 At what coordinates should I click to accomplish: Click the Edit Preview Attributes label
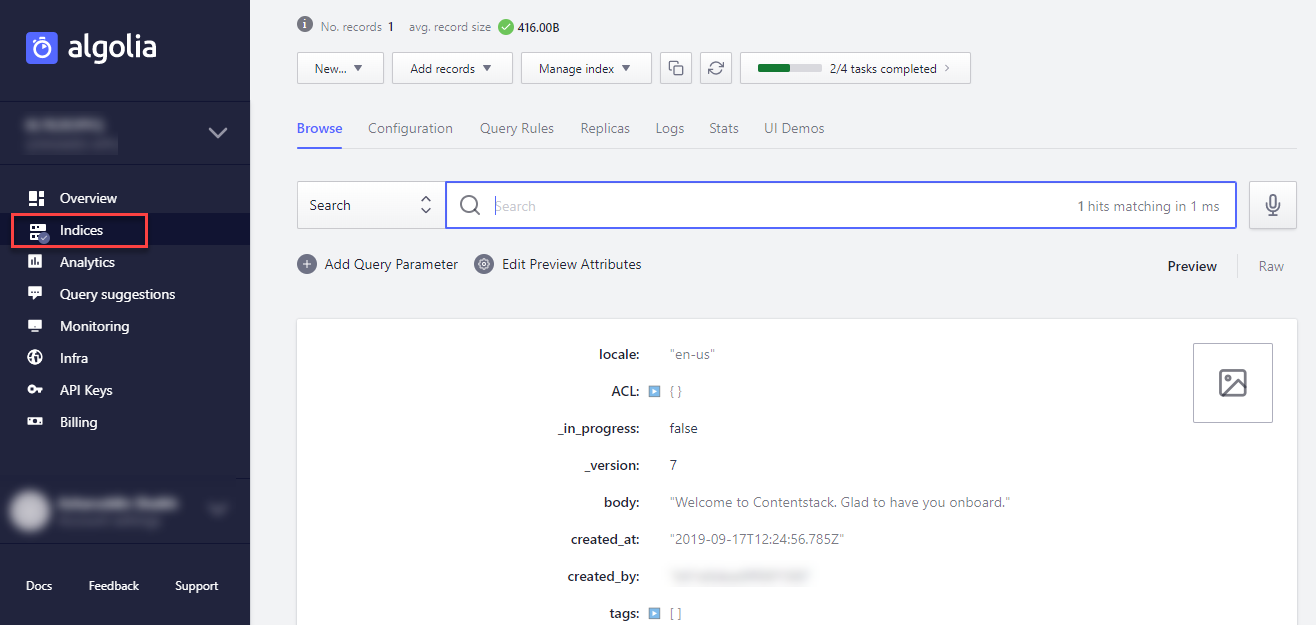(x=572, y=265)
